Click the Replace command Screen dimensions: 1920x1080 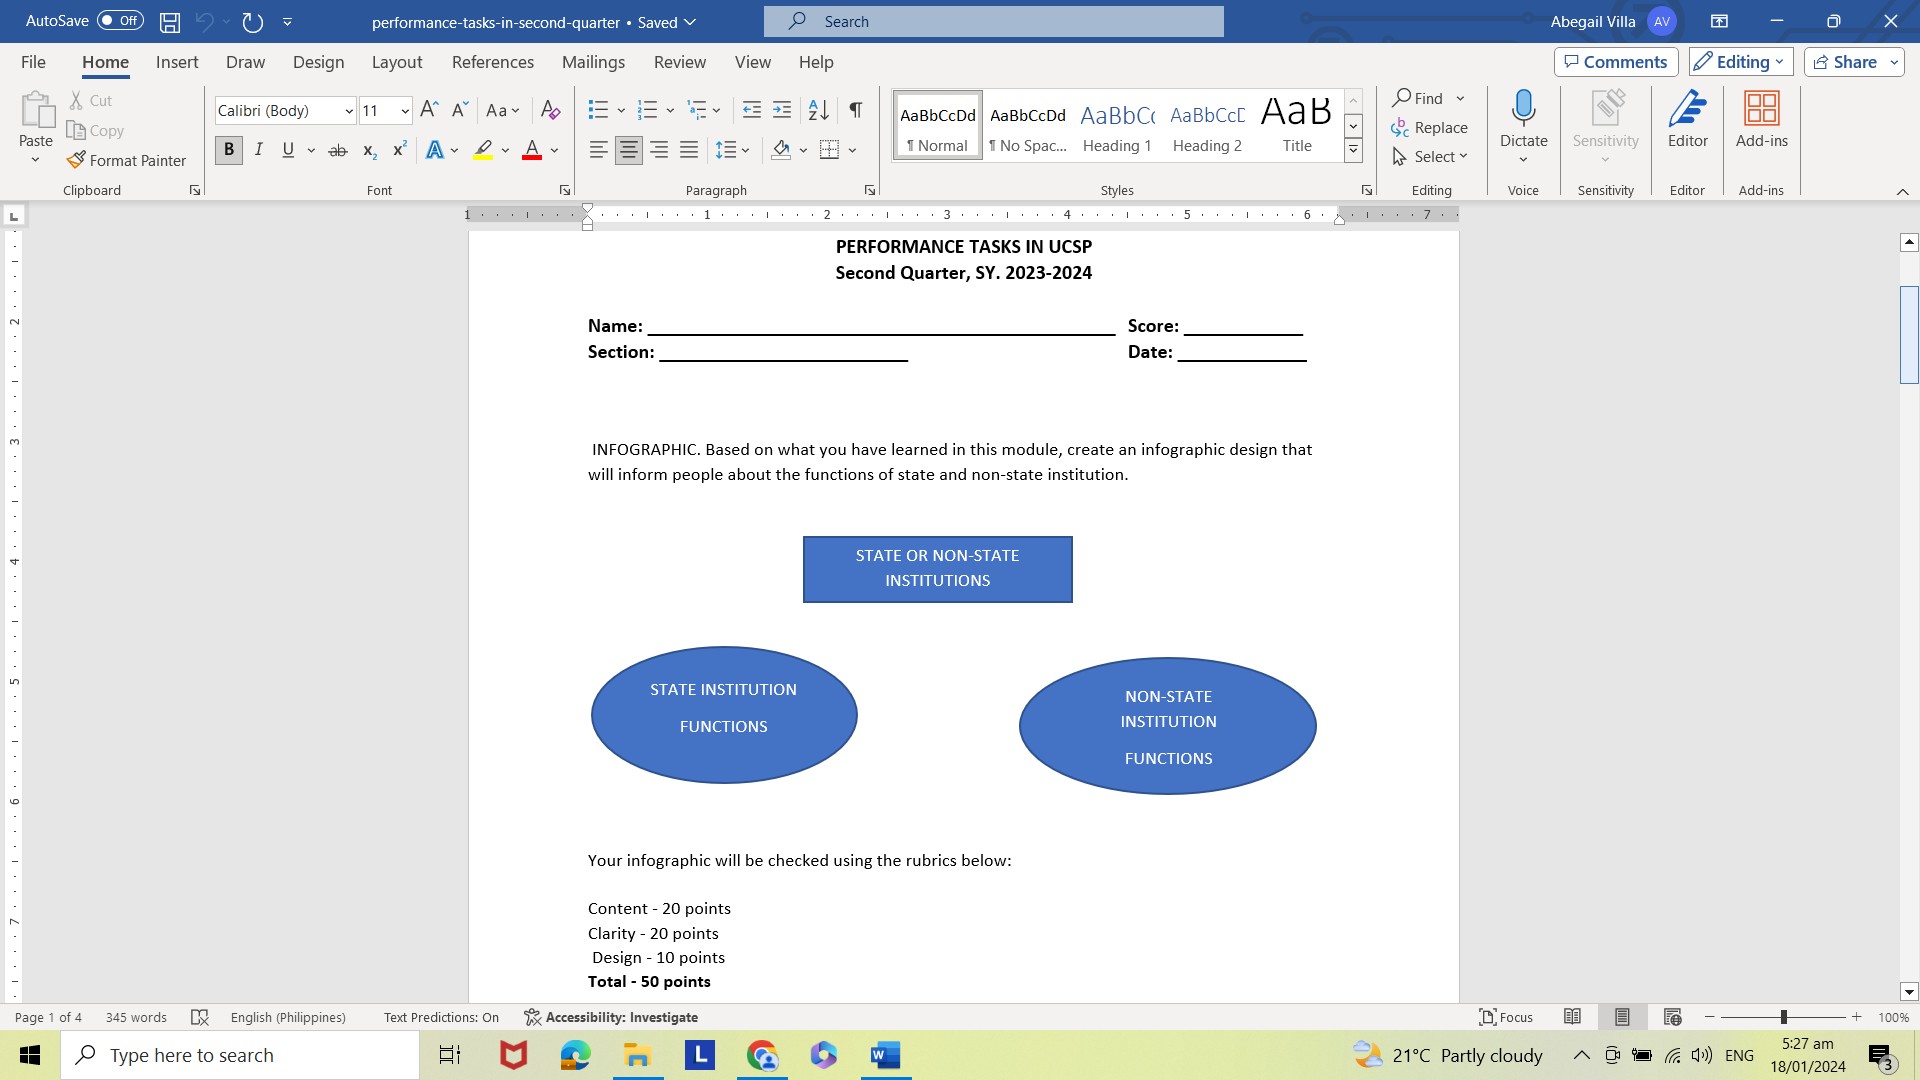tap(1430, 127)
